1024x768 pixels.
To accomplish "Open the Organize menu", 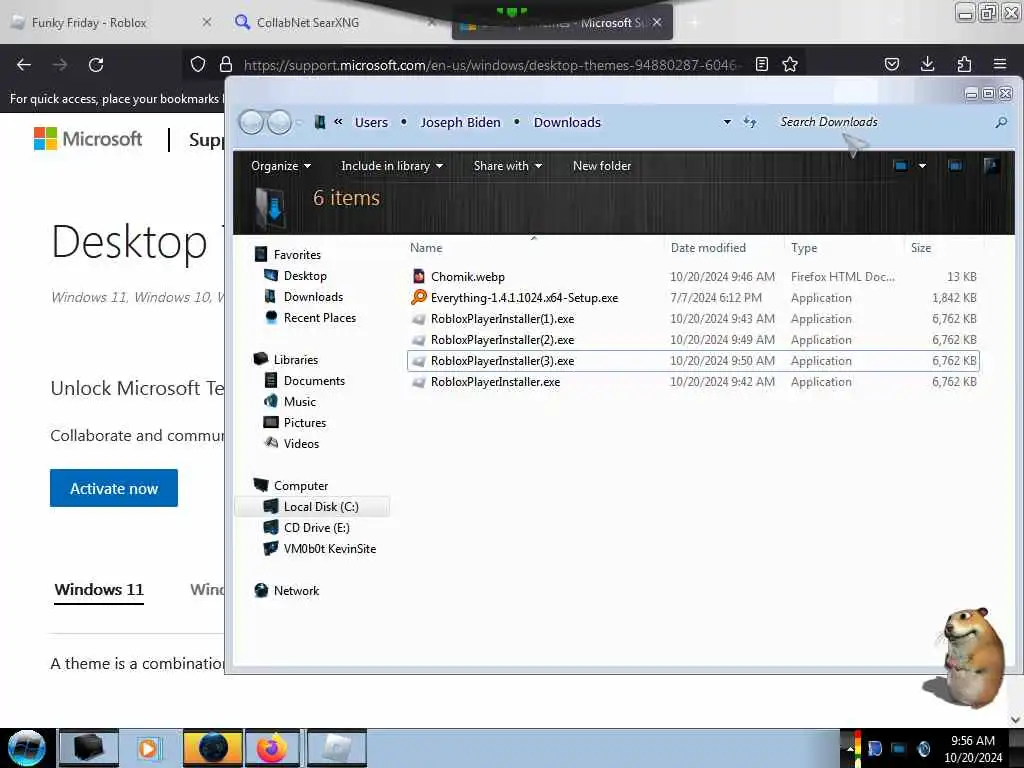I will point(281,166).
